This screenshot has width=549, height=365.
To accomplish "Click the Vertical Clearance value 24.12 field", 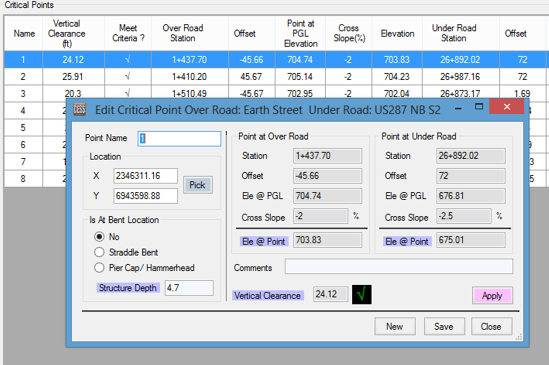I will (x=331, y=294).
